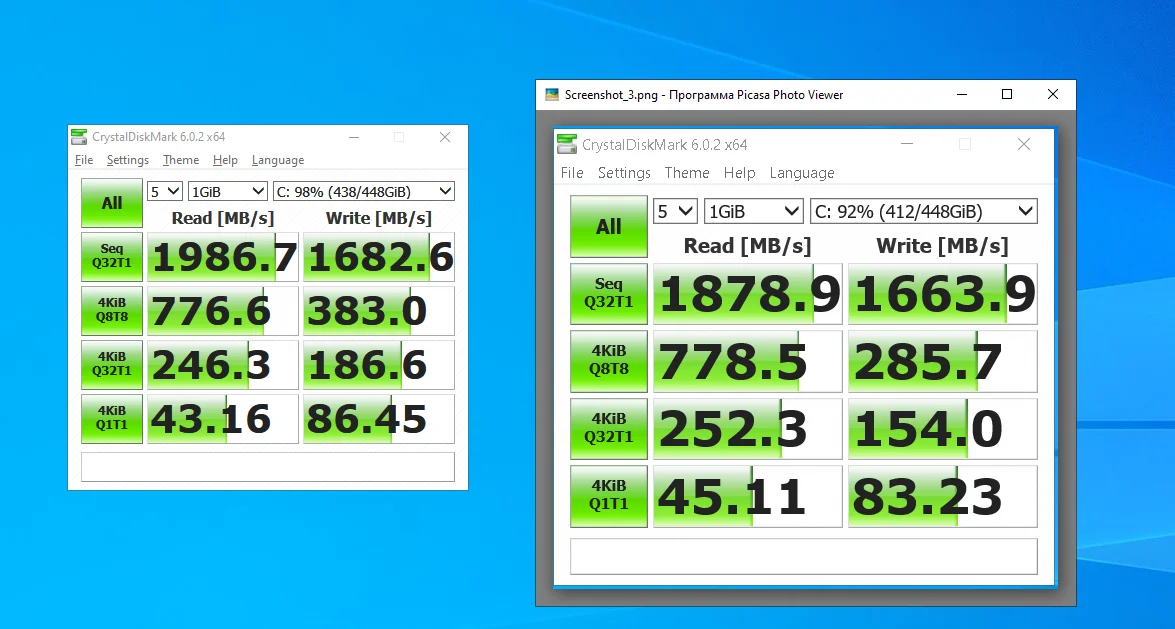Click the All button in Picasa screenshot image
Screen dimensions: 1175x629
click(608, 226)
